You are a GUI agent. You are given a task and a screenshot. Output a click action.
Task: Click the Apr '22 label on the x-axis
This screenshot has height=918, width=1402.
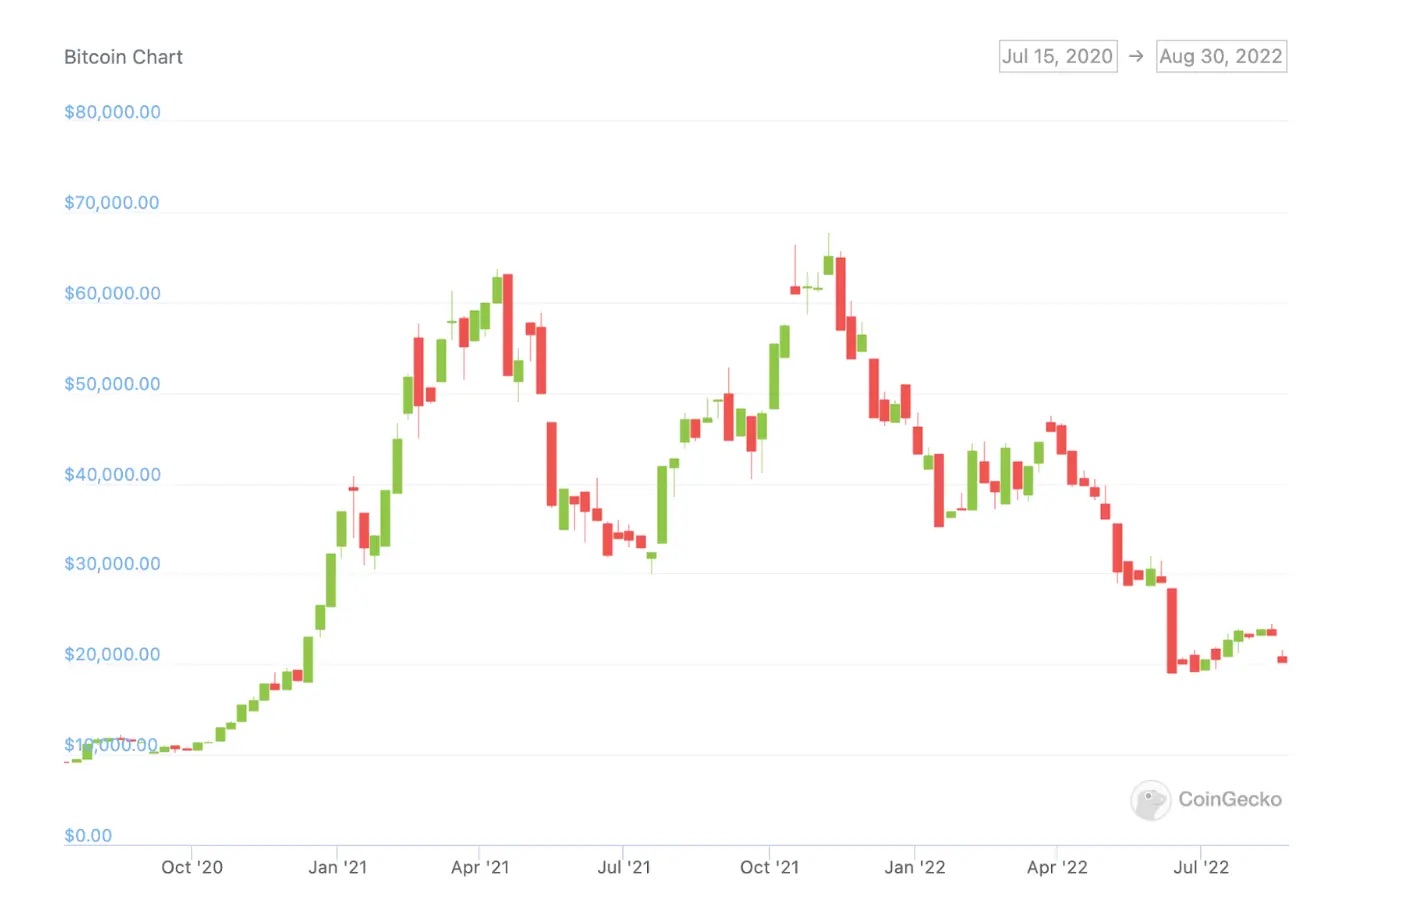click(x=1055, y=867)
